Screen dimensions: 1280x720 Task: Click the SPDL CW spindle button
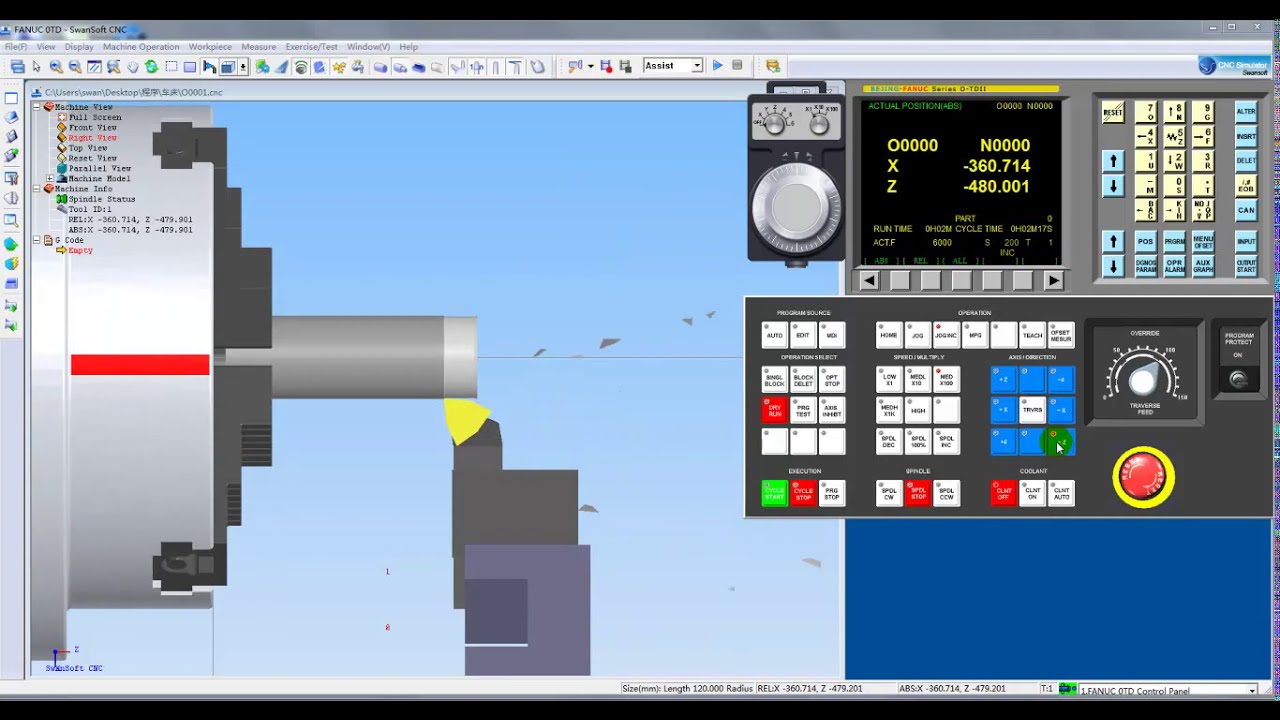coord(888,493)
